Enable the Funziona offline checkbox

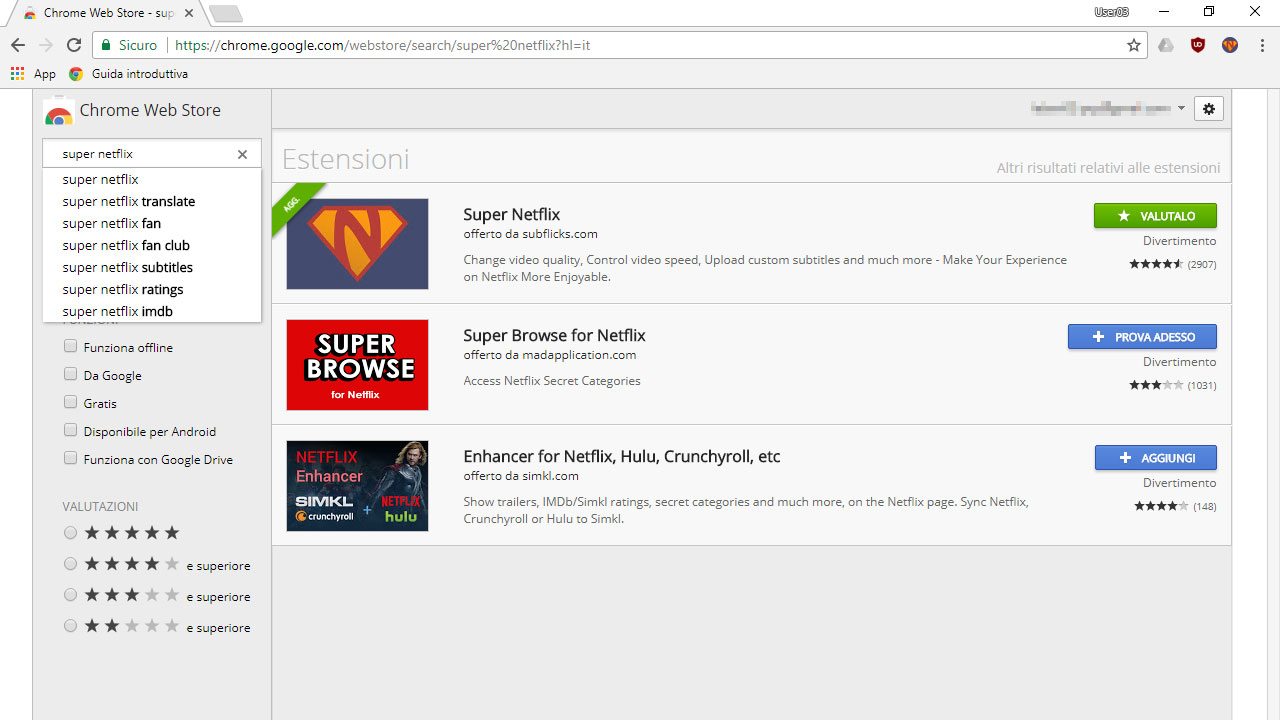70,346
